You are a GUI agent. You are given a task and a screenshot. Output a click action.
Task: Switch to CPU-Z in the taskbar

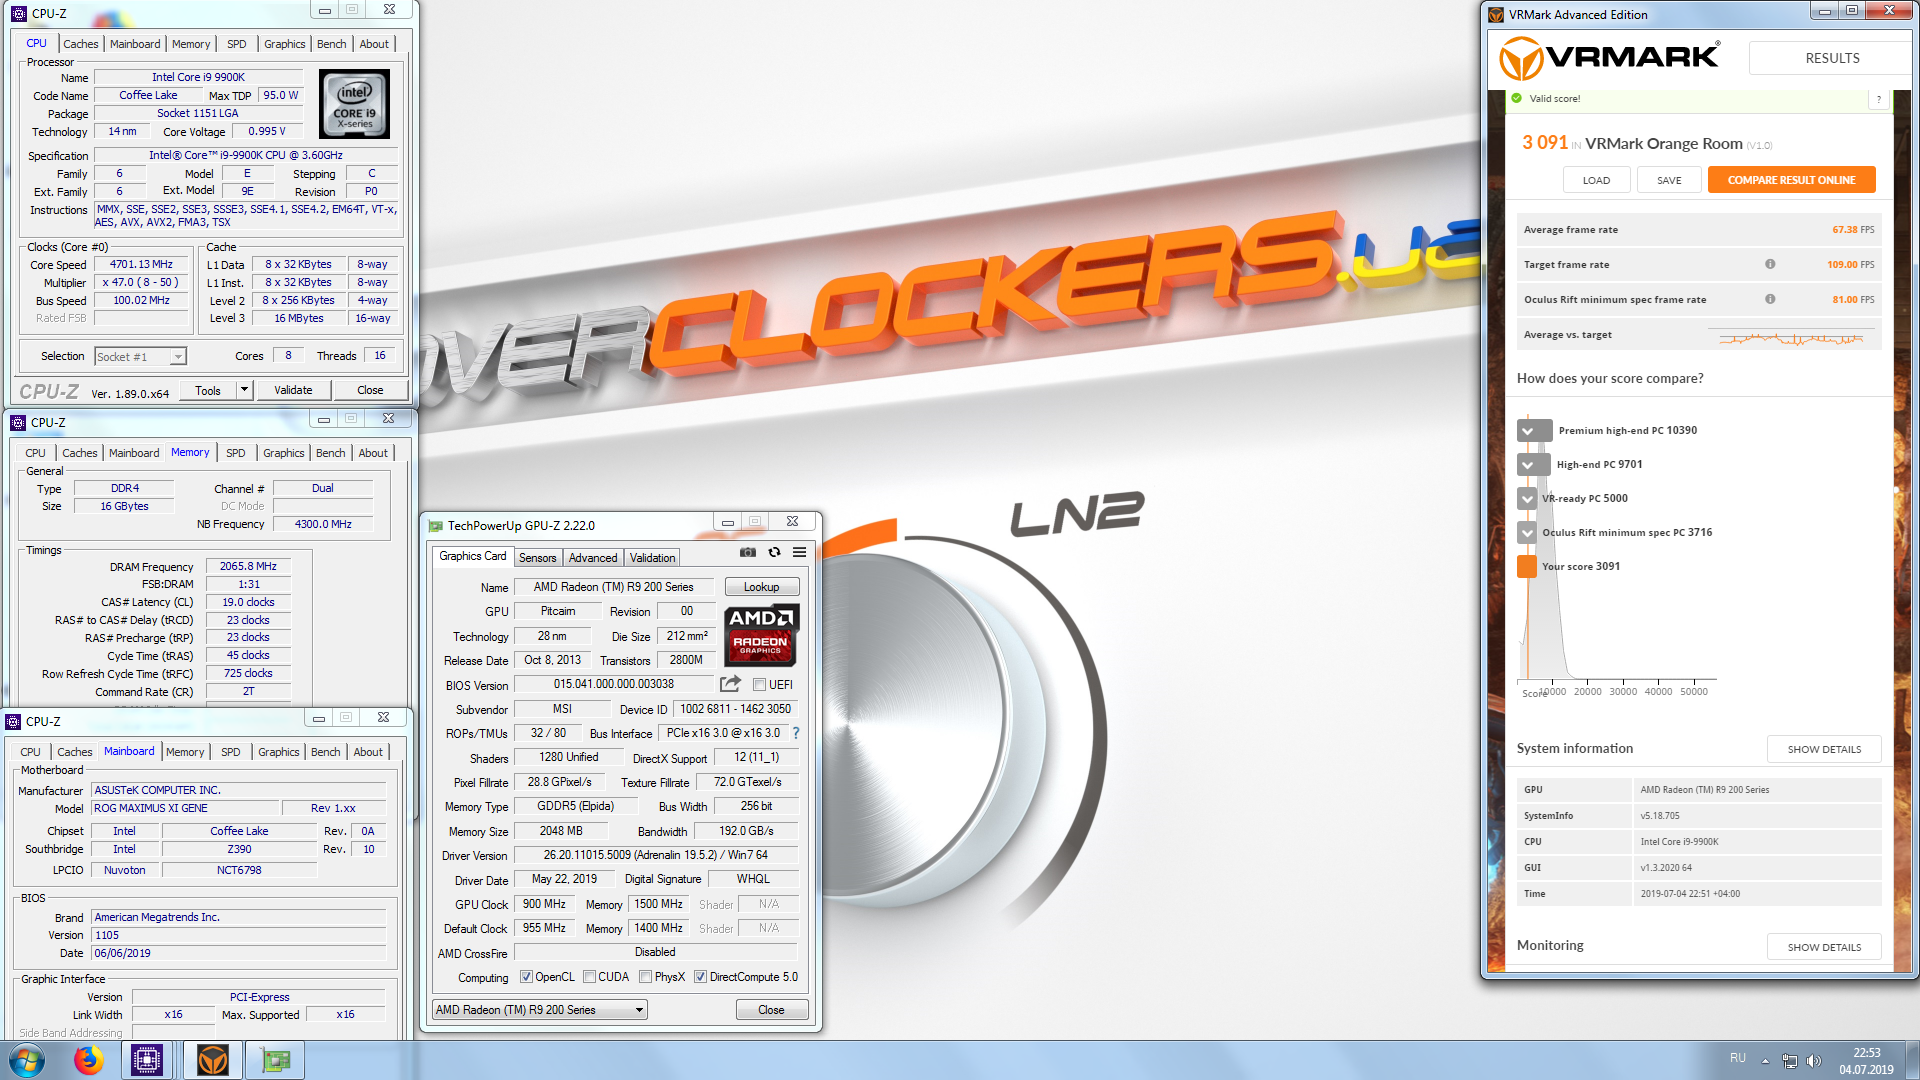(147, 1060)
